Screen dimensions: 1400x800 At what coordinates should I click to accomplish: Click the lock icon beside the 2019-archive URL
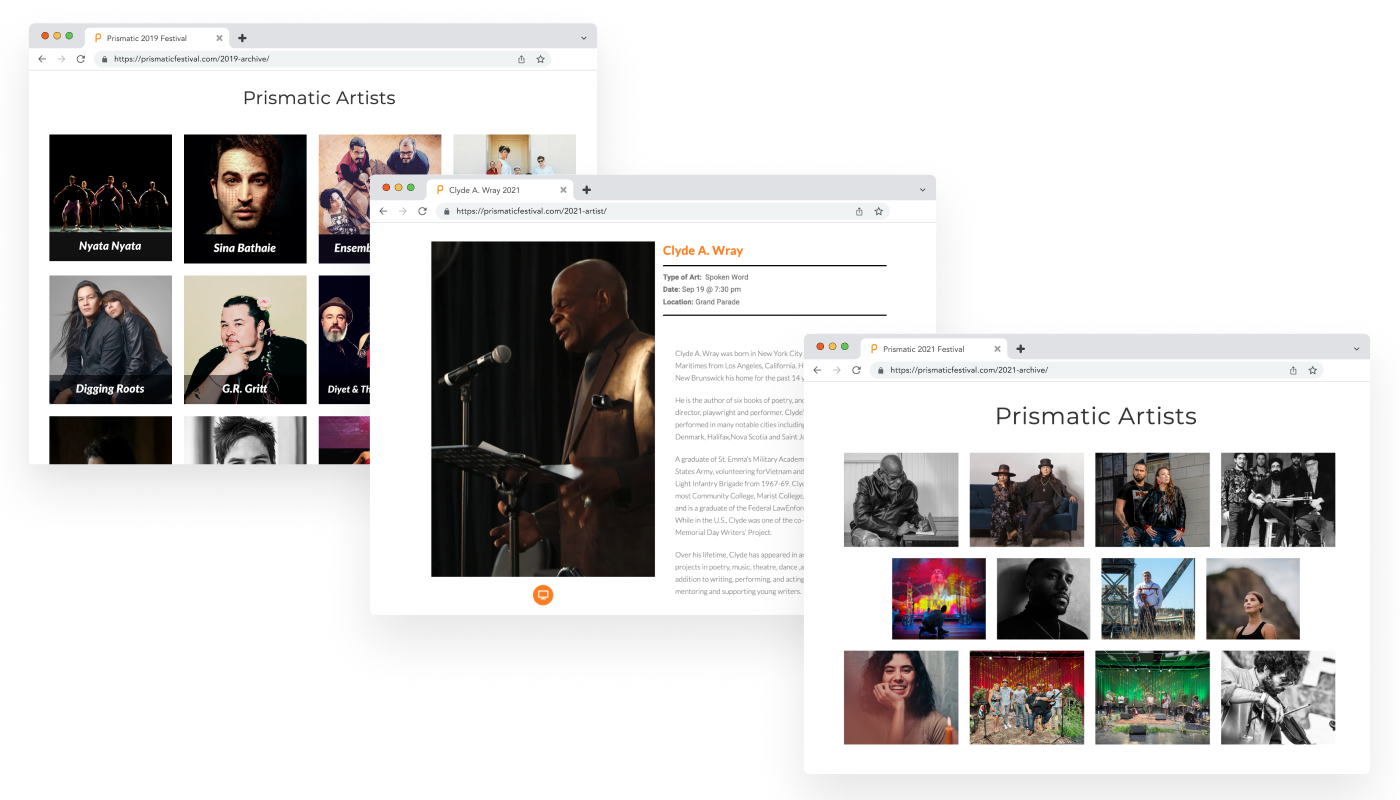(x=104, y=59)
